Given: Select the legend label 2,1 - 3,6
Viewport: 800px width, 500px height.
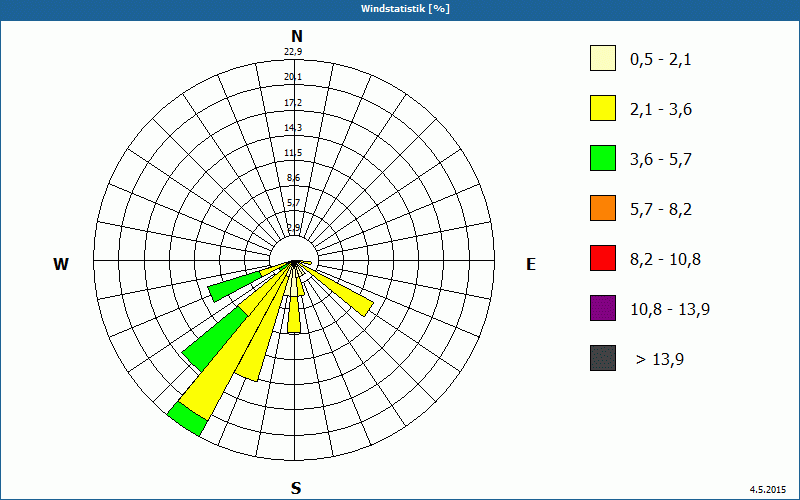Looking at the screenshot, I should pyautogui.click(x=661, y=110).
